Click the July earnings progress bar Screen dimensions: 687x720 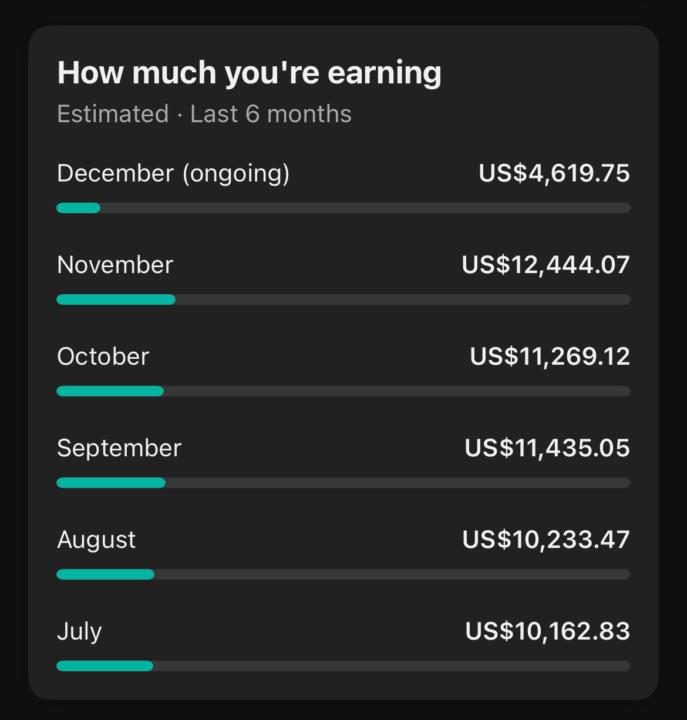point(343,666)
